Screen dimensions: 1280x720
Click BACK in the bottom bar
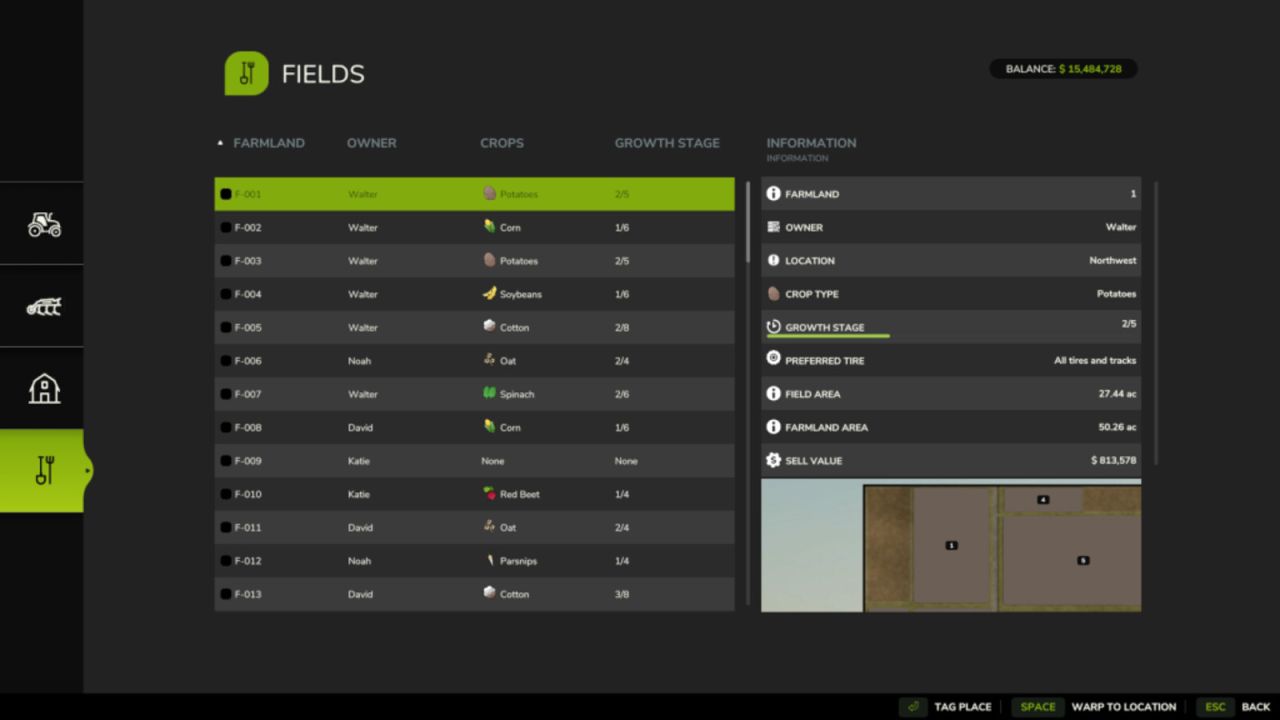1255,706
